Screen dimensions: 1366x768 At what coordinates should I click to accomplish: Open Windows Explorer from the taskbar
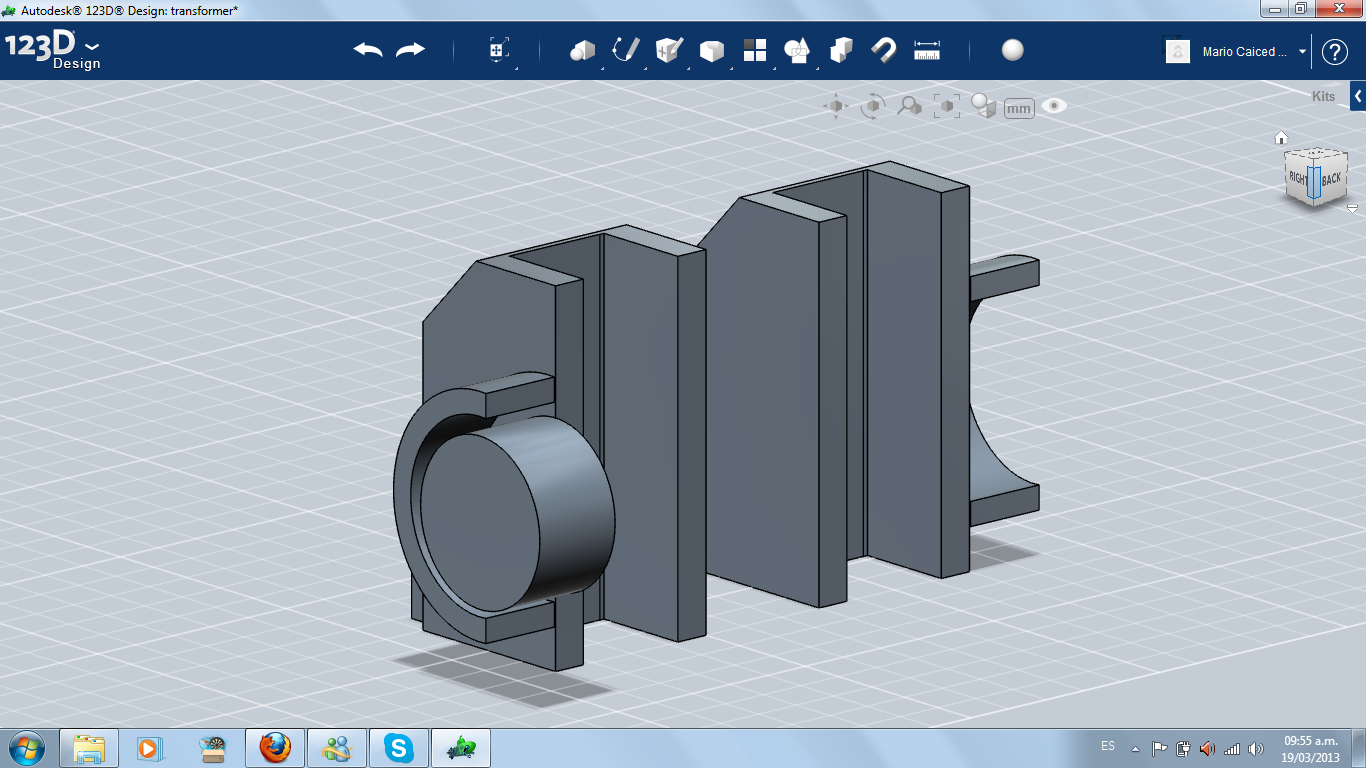89,748
